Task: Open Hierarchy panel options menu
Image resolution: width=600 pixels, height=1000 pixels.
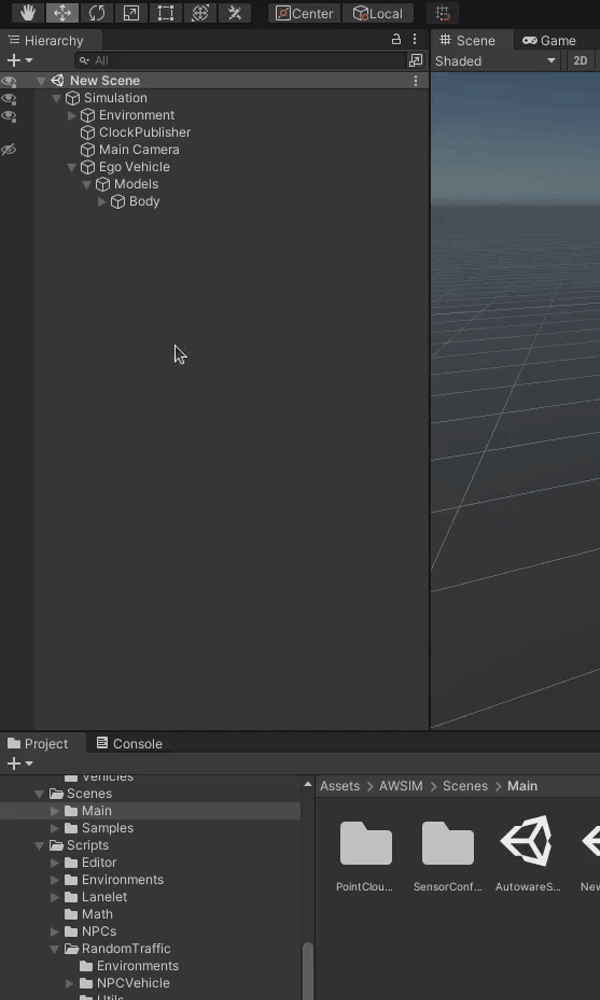Action: (x=415, y=39)
